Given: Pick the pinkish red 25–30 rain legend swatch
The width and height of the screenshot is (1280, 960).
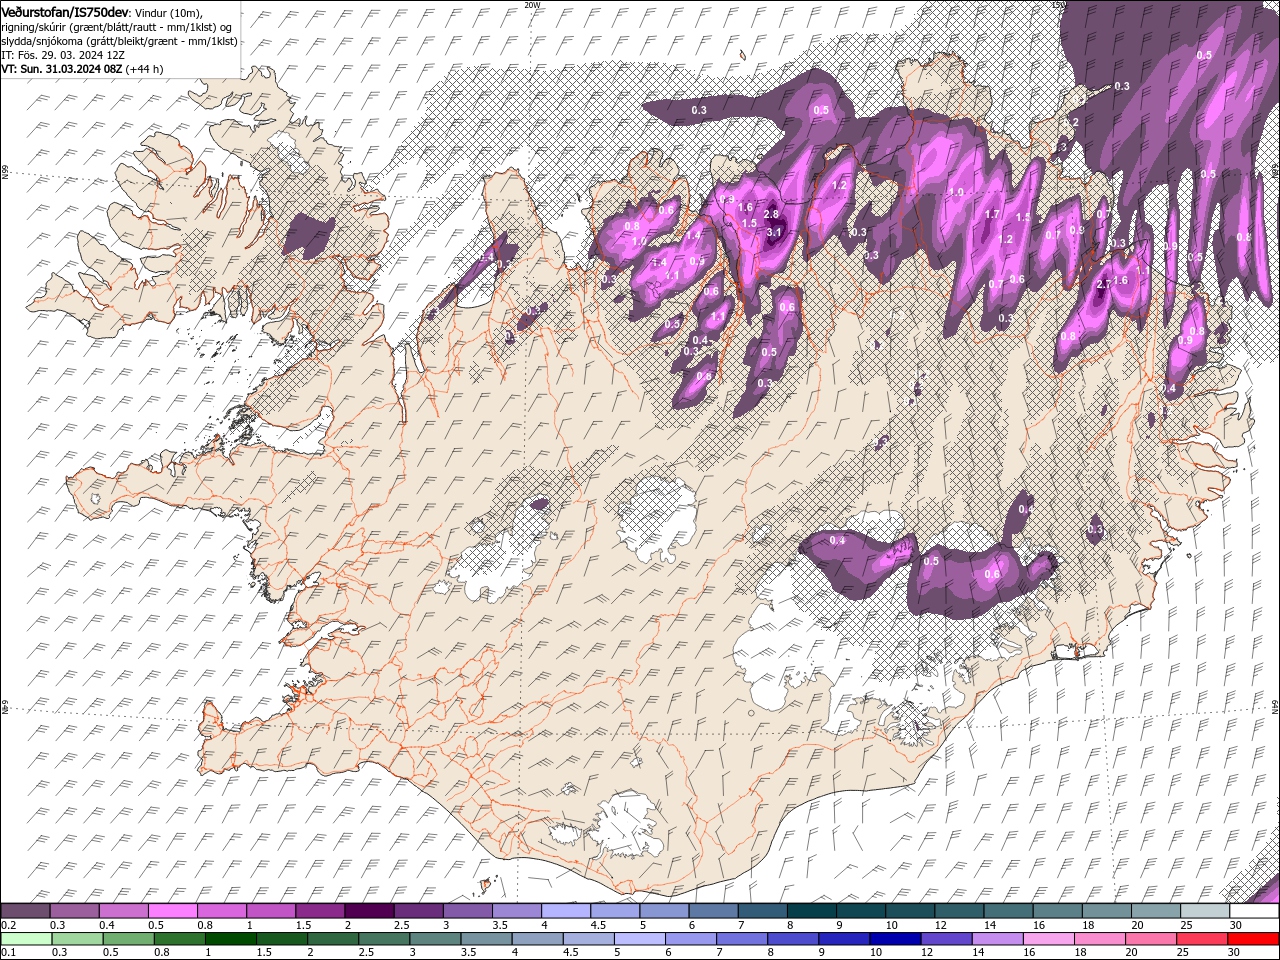Looking at the screenshot, I should tap(1203, 939).
